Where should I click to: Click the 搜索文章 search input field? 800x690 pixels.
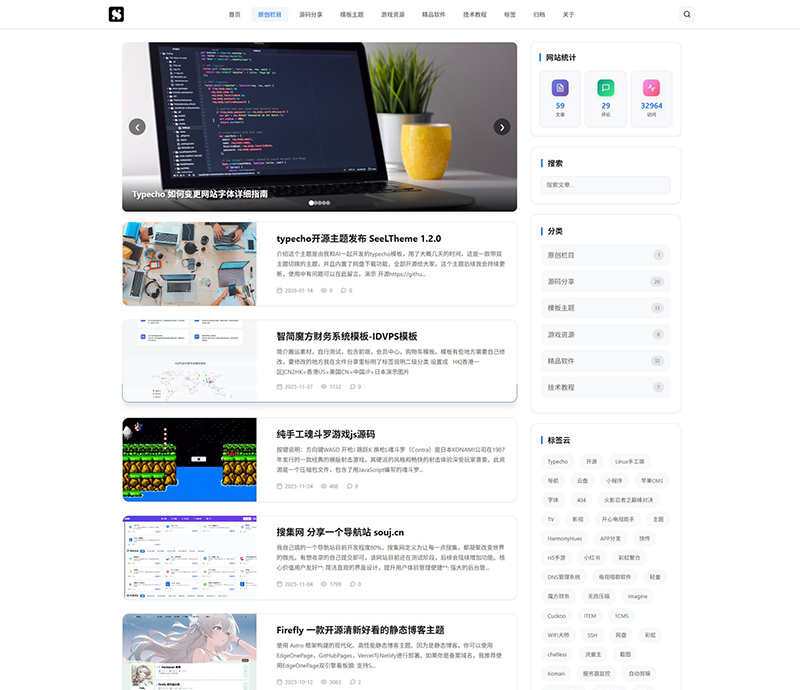point(604,185)
